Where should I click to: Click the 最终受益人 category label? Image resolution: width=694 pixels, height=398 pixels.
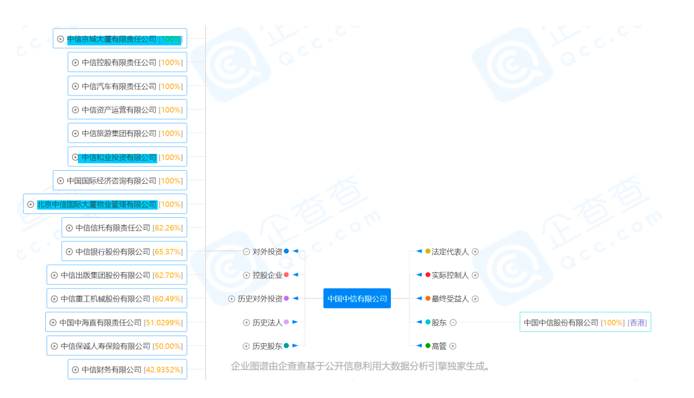click(450, 299)
